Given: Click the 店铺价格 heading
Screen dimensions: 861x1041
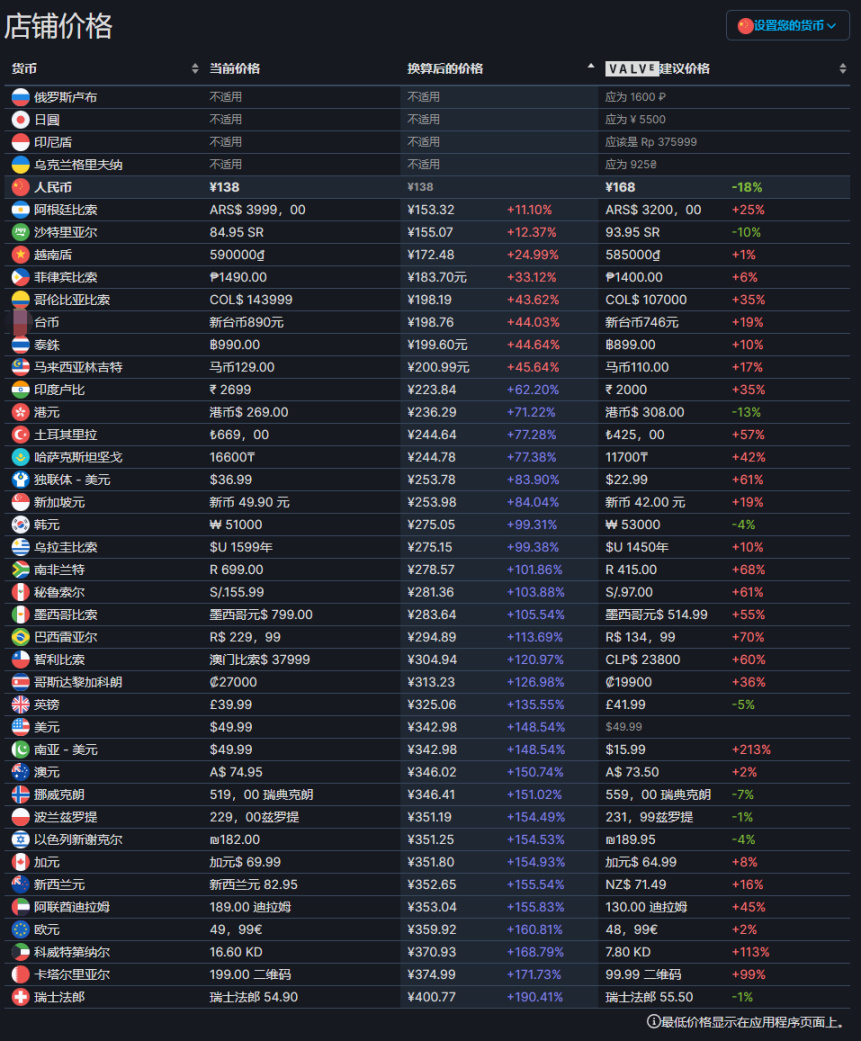Looking at the screenshot, I should point(58,26).
